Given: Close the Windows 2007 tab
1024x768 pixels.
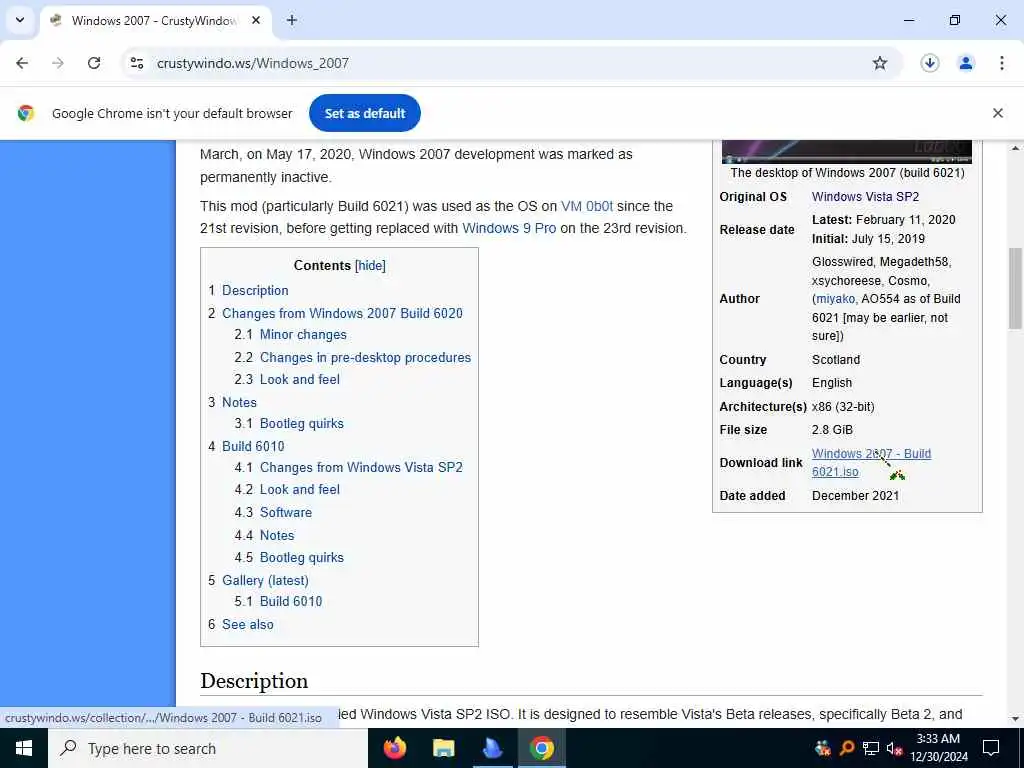Looking at the screenshot, I should pos(256,20).
